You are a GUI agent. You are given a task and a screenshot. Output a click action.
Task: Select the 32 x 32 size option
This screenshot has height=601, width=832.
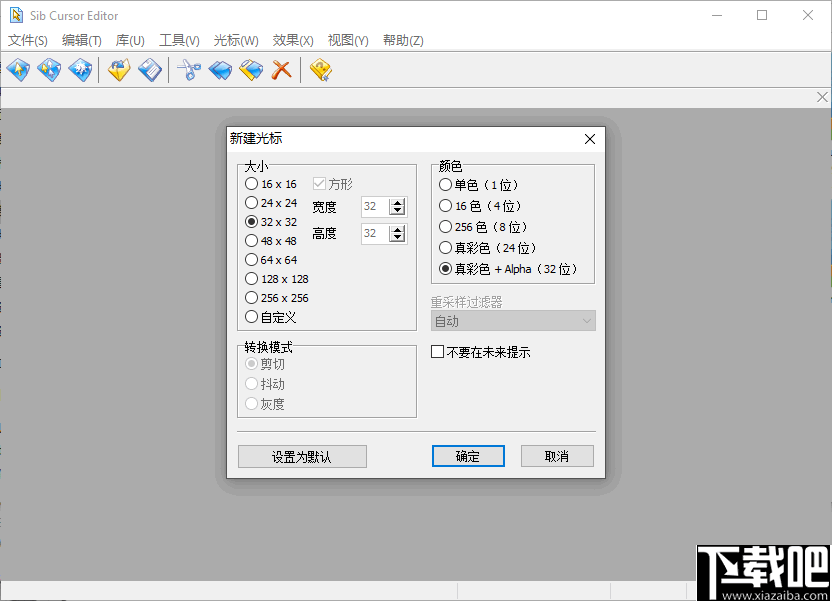pyautogui.click(x=252, y=222)
